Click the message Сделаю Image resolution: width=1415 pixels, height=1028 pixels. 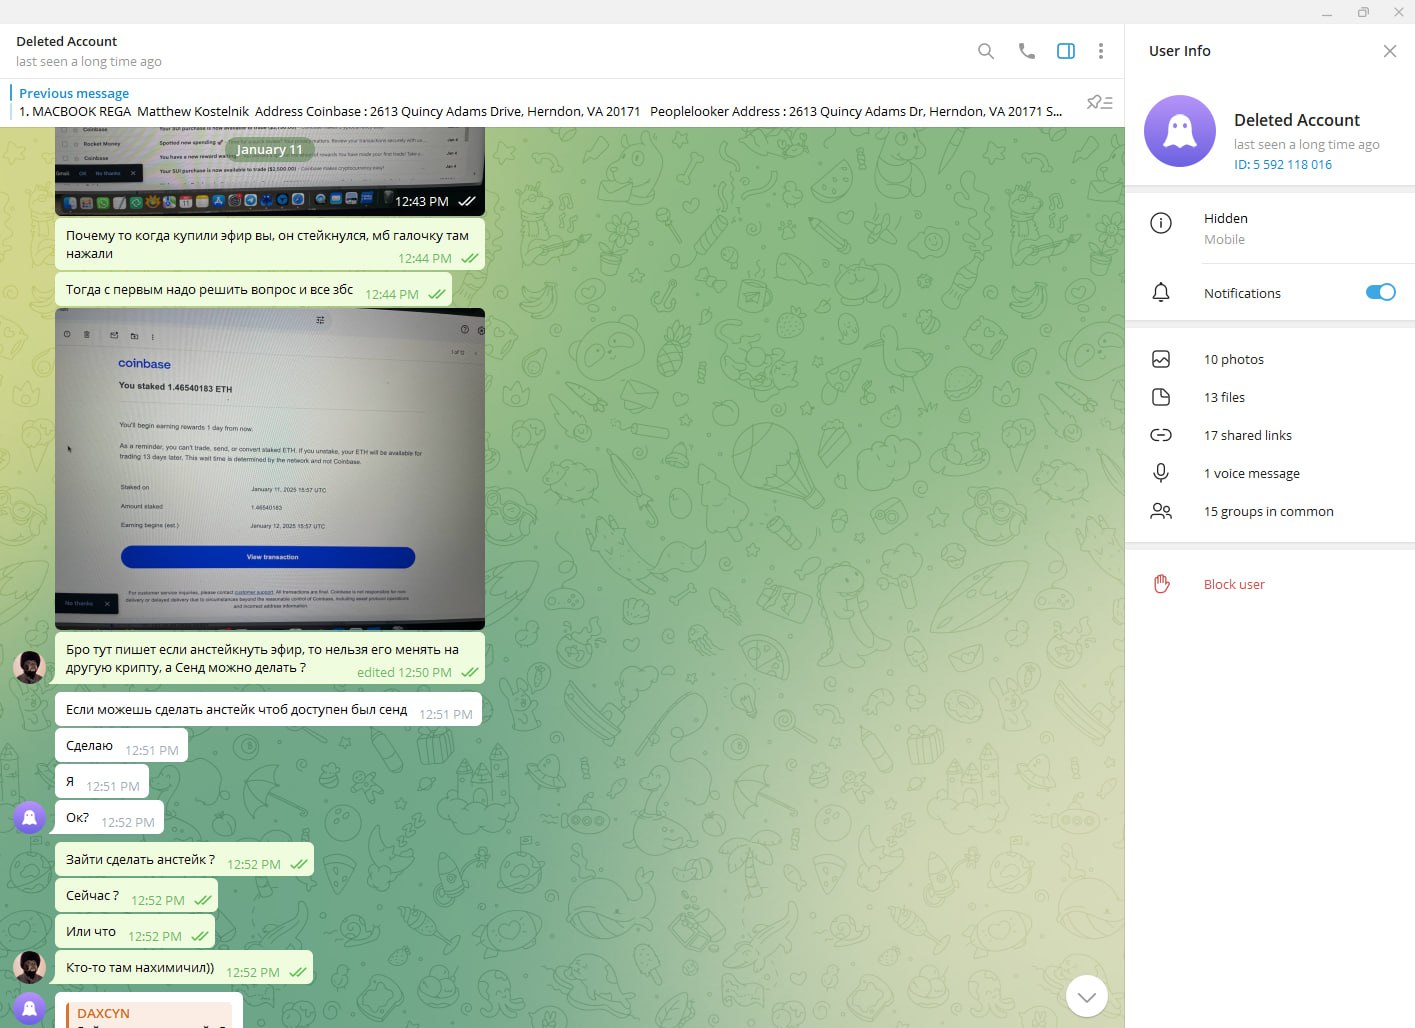point(121,746)
